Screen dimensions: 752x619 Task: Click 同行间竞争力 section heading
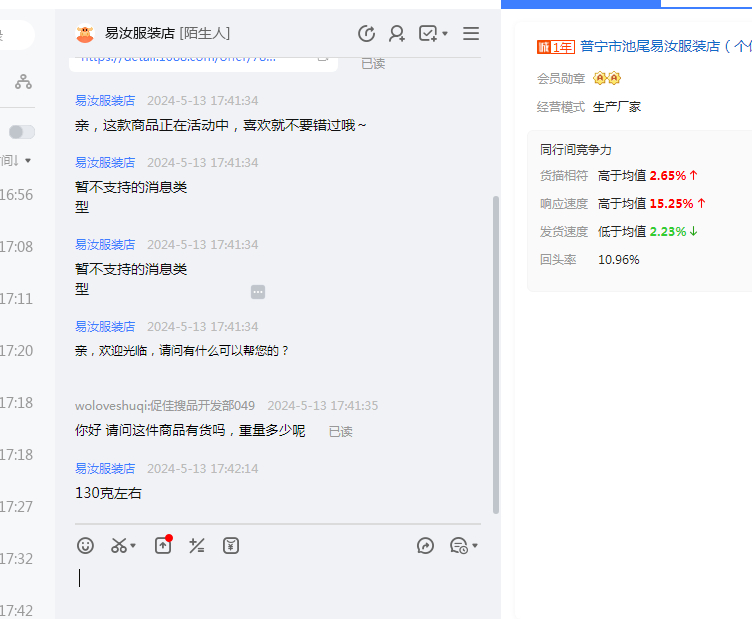click(x=576, y=150)
